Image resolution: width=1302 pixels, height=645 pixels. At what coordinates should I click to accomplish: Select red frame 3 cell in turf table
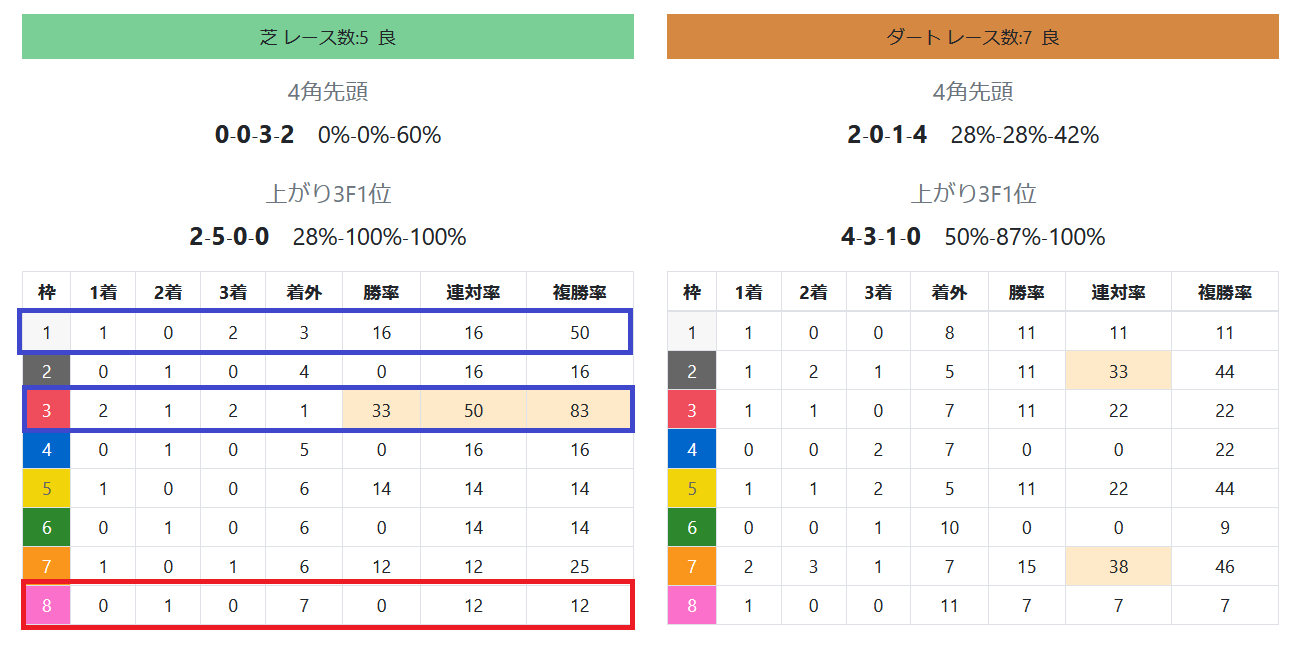[47, 410]
